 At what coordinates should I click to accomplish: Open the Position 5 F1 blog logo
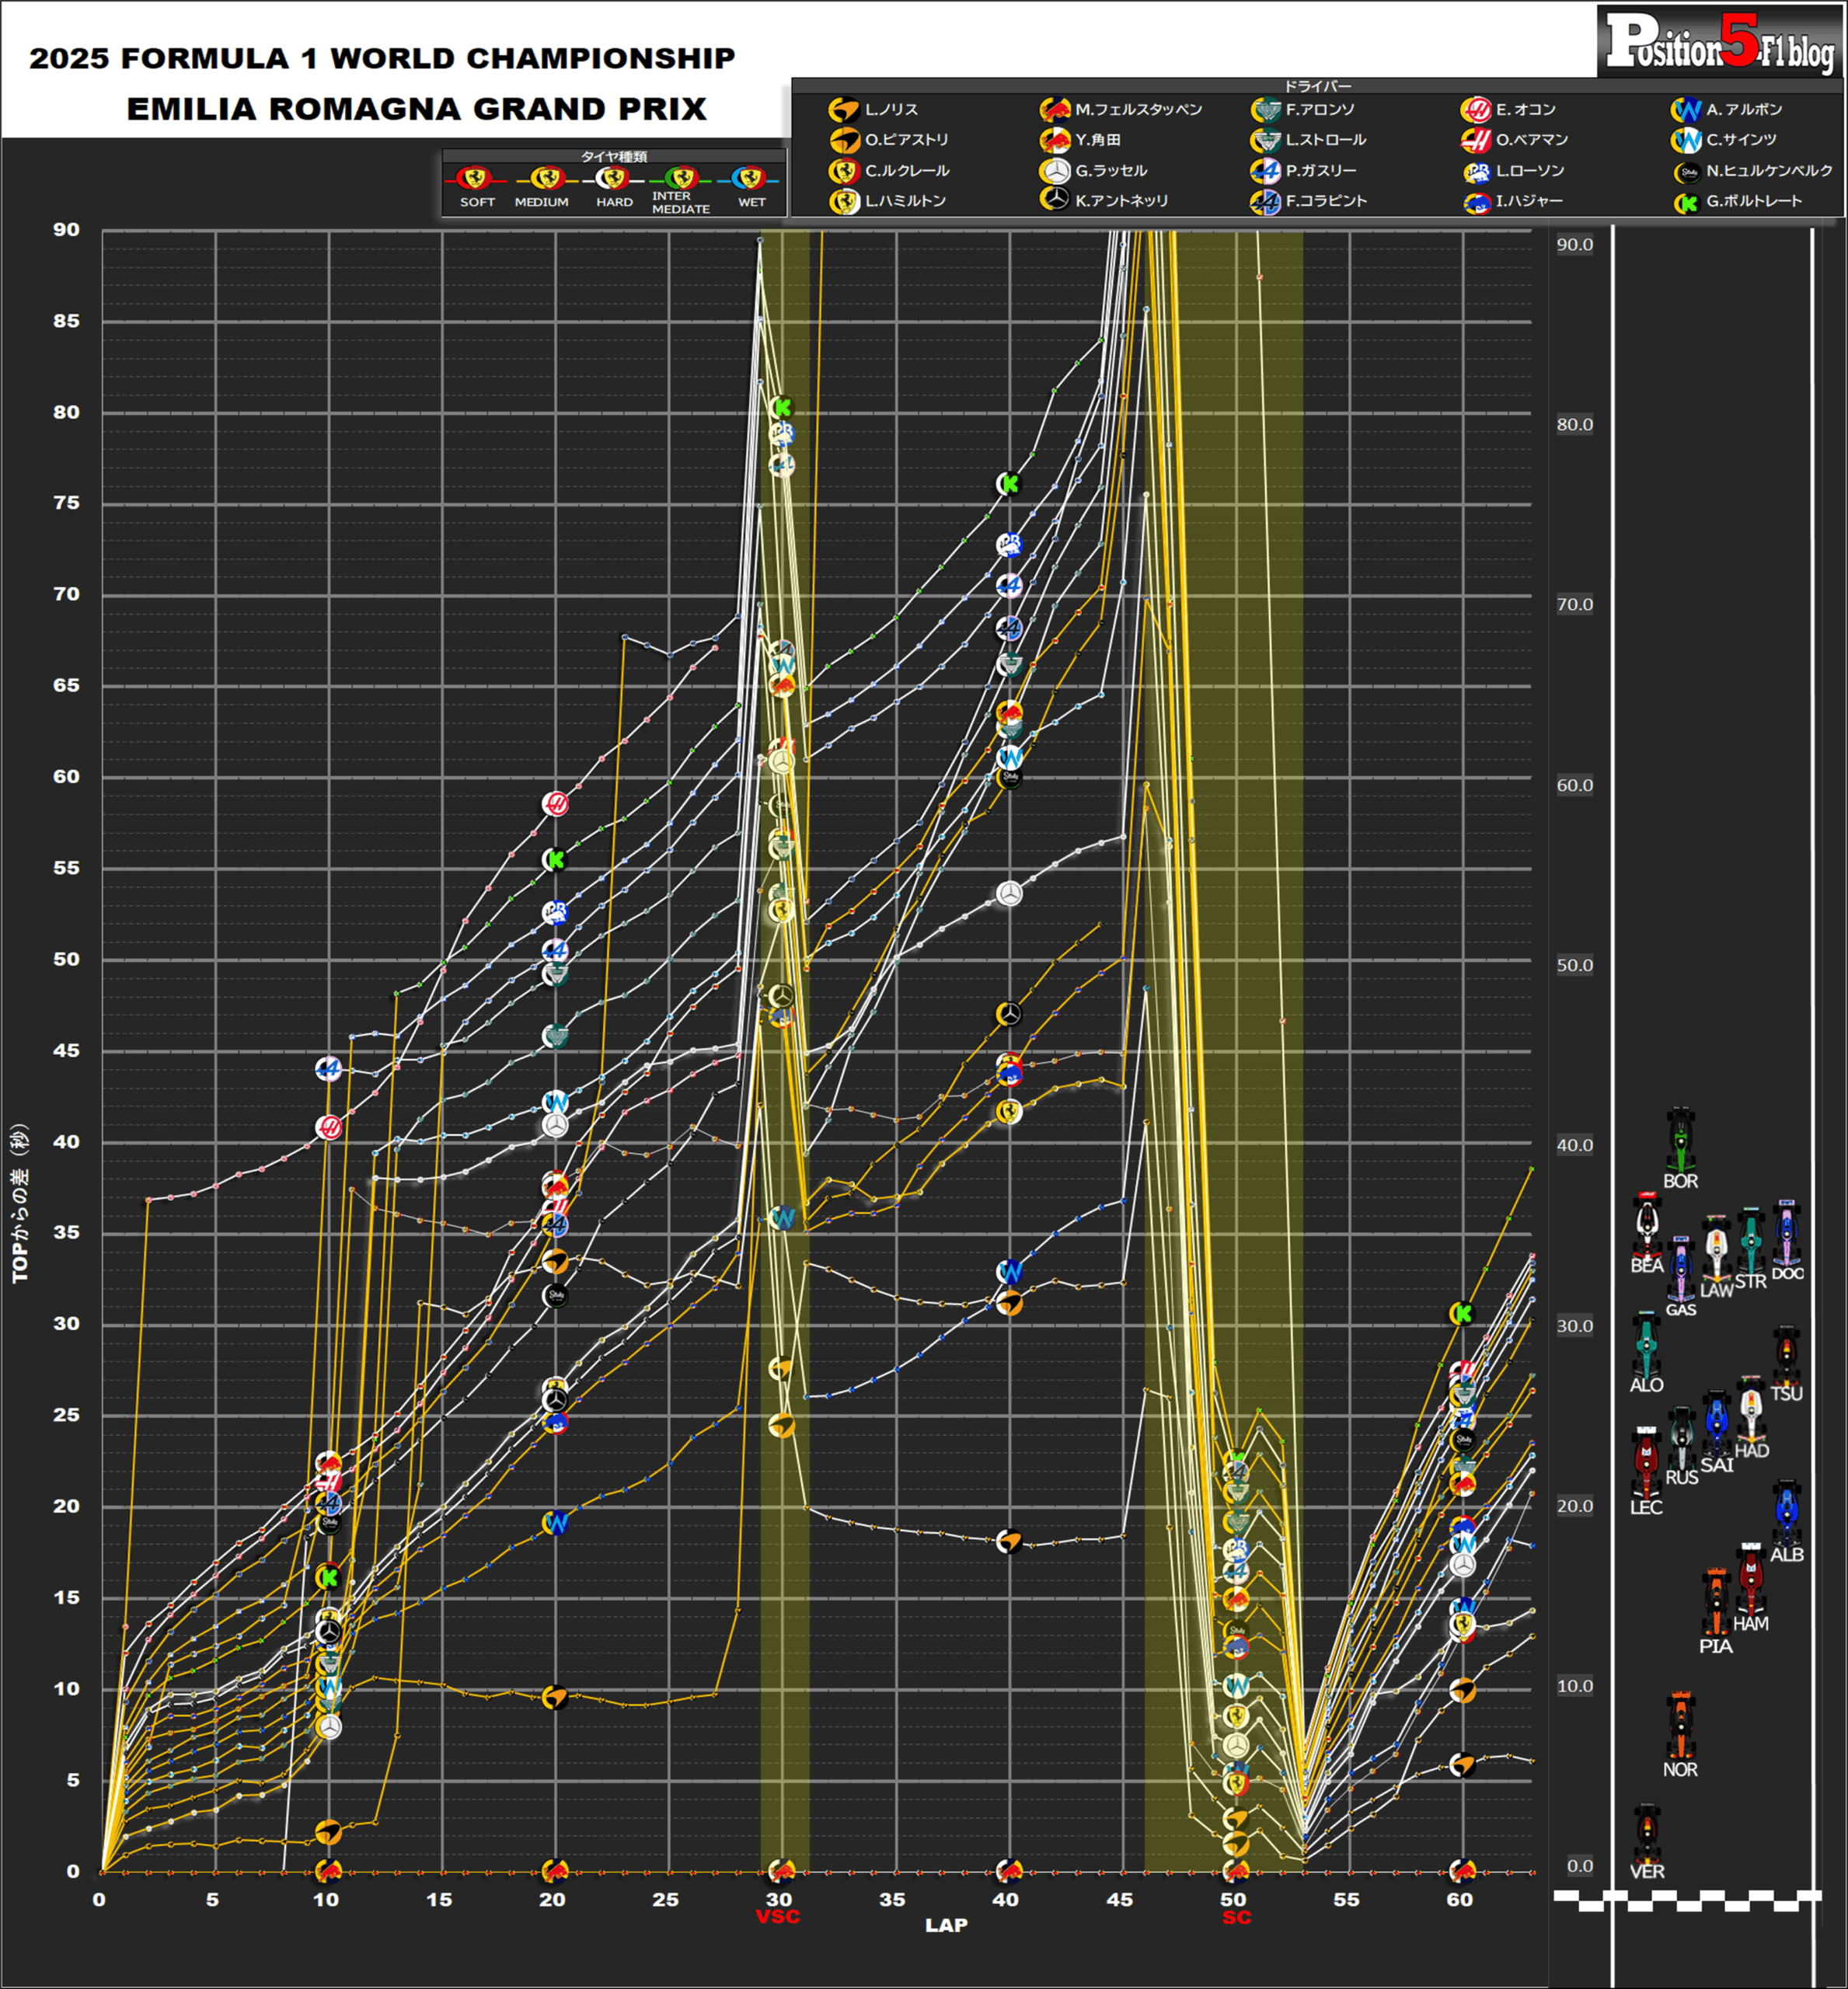tap(1719, 41)
